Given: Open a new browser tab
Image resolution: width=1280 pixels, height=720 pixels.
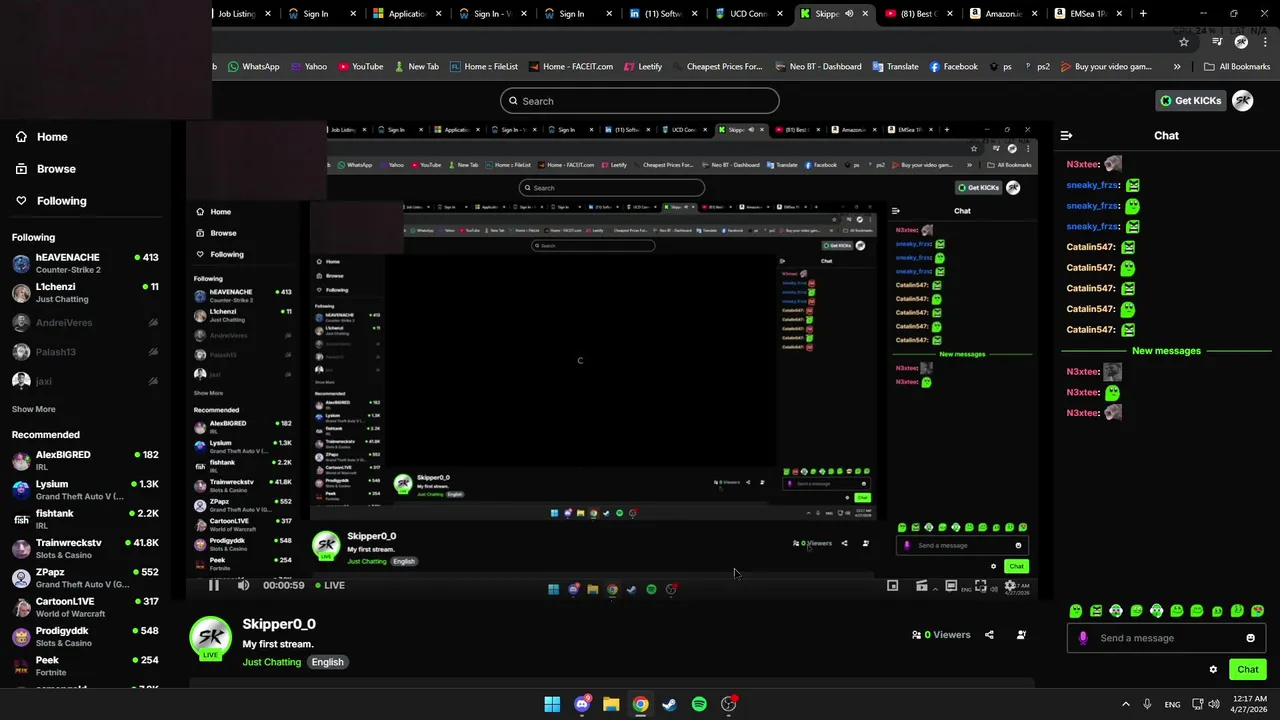Looking at the screenshot, I should 1143,14.
